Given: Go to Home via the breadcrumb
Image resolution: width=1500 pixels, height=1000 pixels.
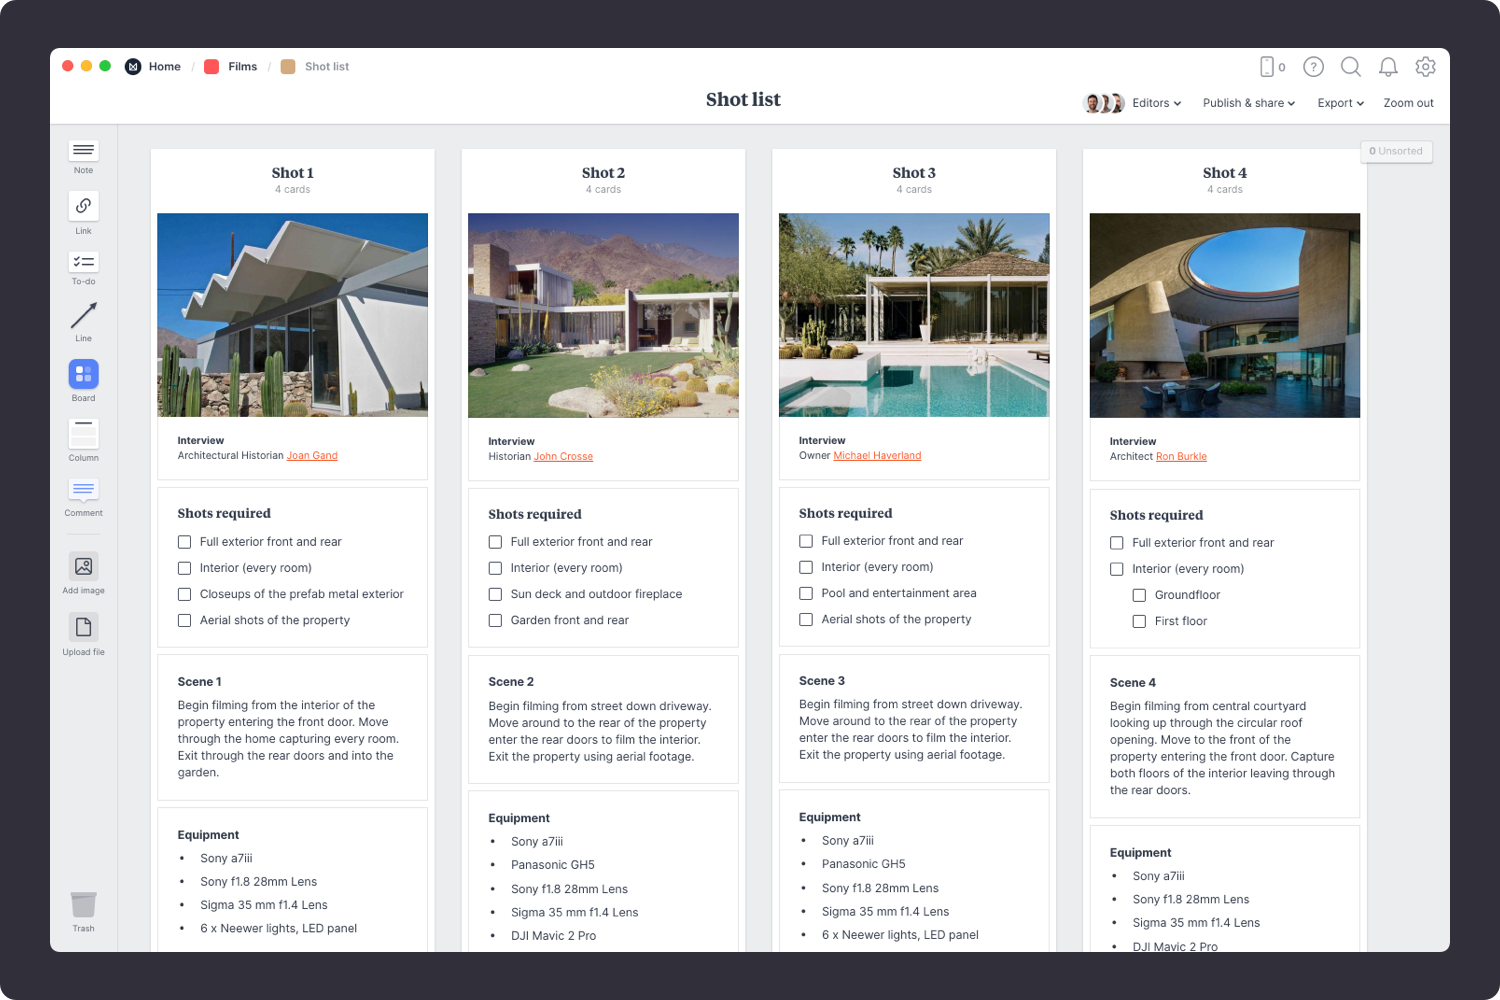Looking at the screenshot, I should pyautogui.click(x=165, y=66).
